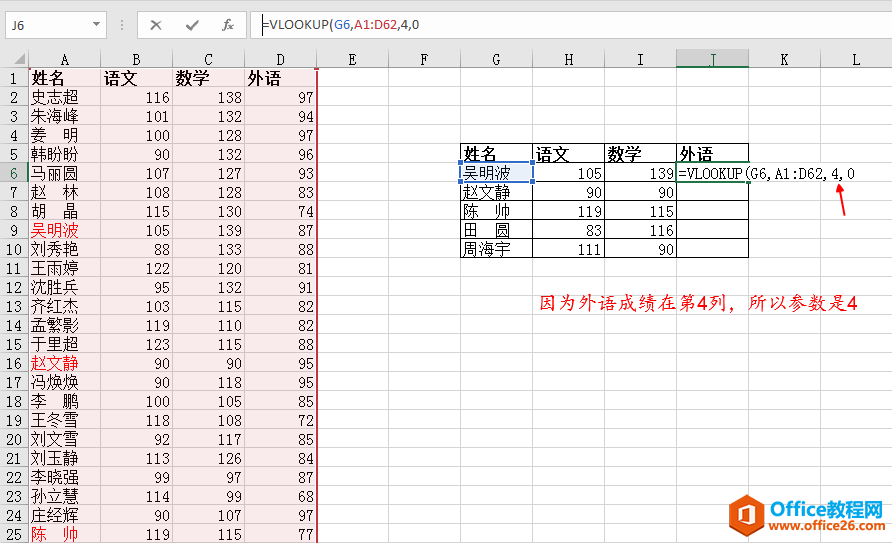The width and height of the screenshot is (892, 543).
Task: Click cell G10 containing 周海宇
Action: (x=496, y=249)
